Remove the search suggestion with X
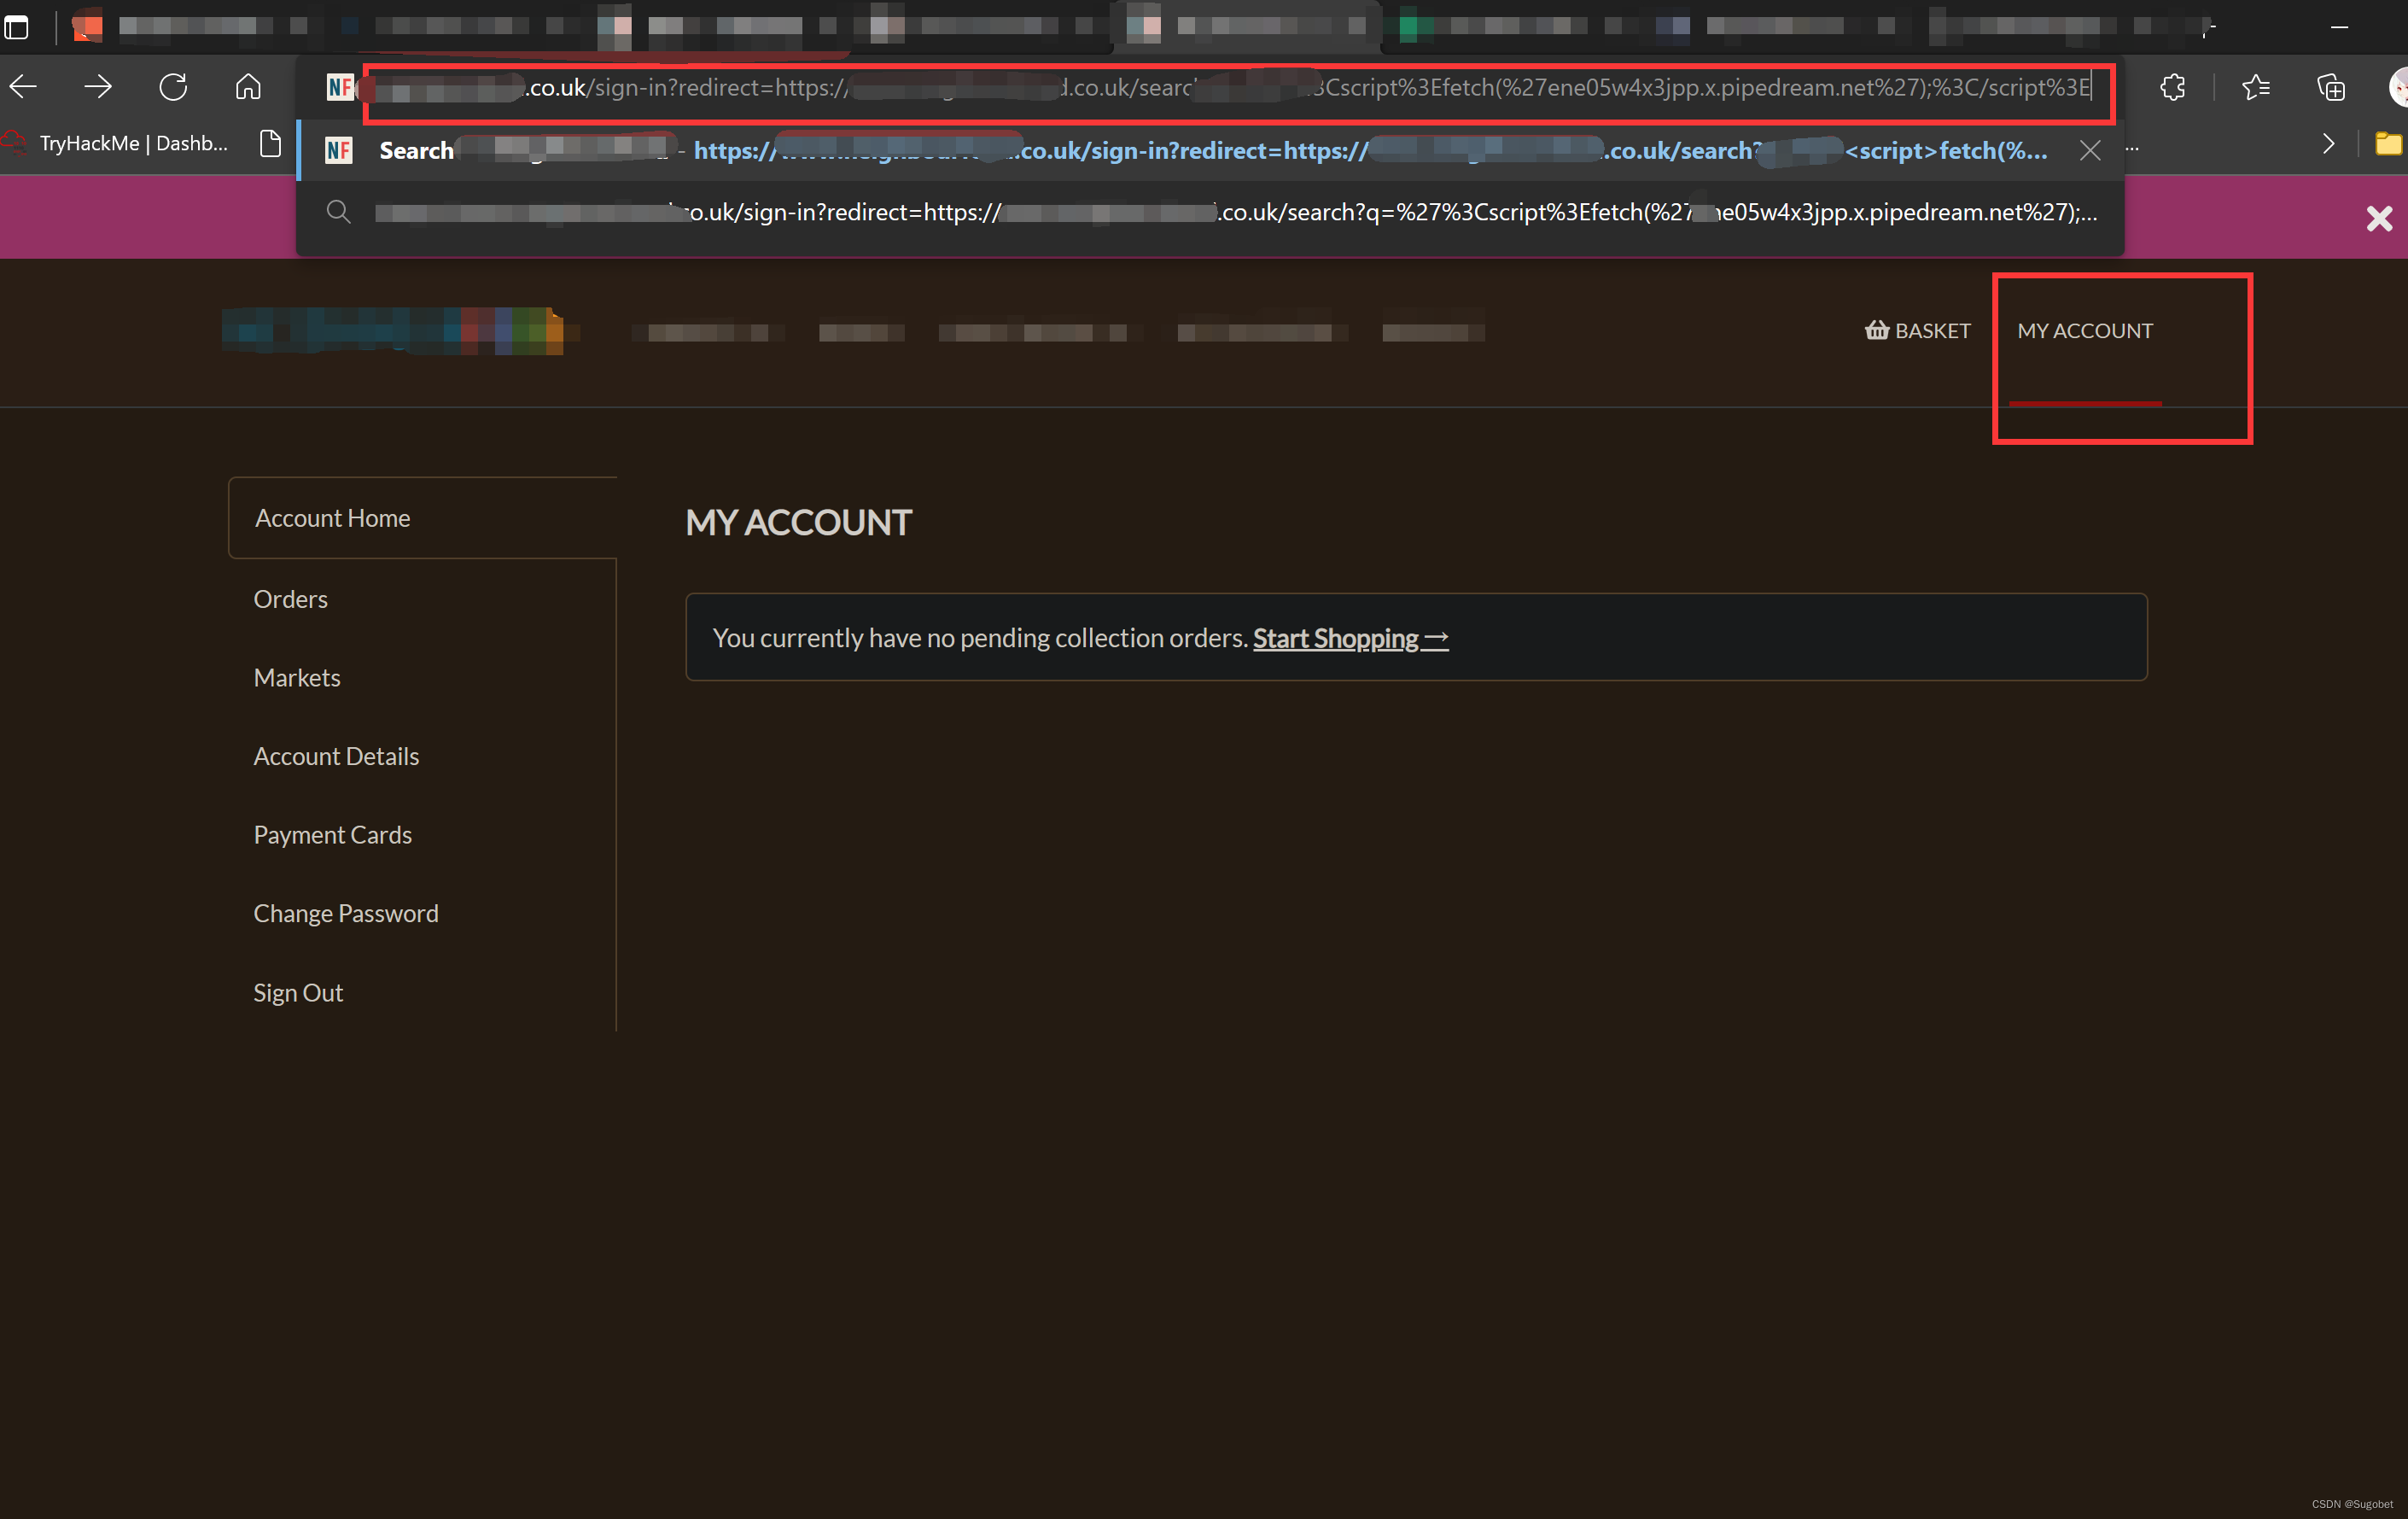The width and height of the screenshot is (2408, 1519). click(2090, 150)
